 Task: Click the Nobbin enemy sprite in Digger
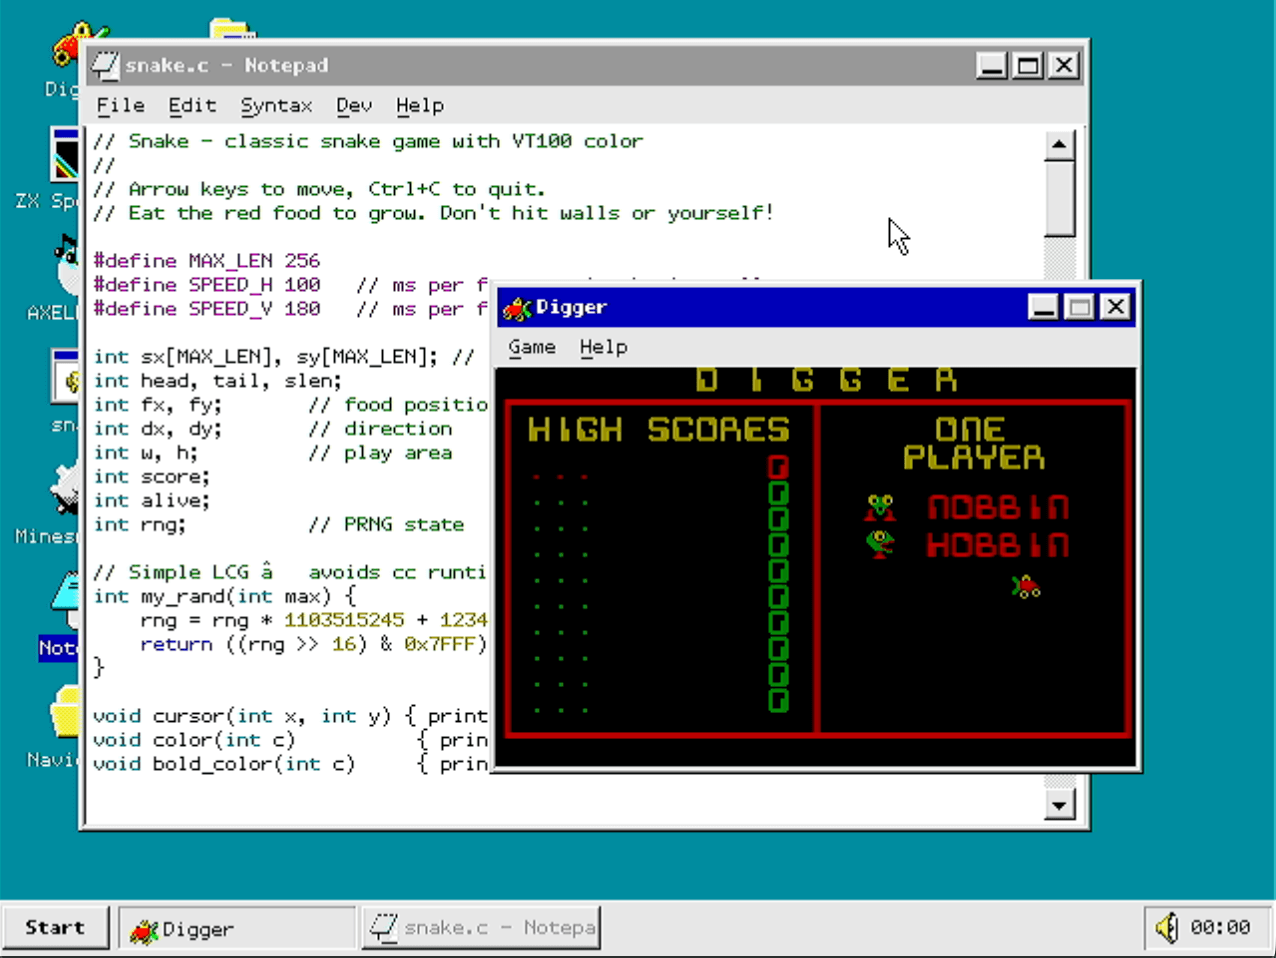click(880, 506)
